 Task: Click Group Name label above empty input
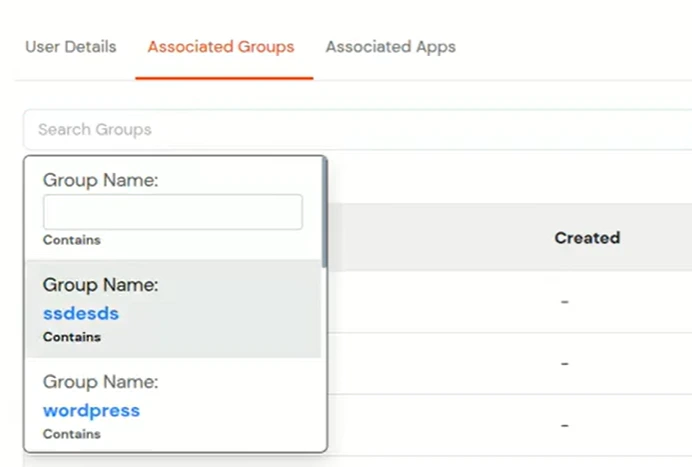pos(101,180)
